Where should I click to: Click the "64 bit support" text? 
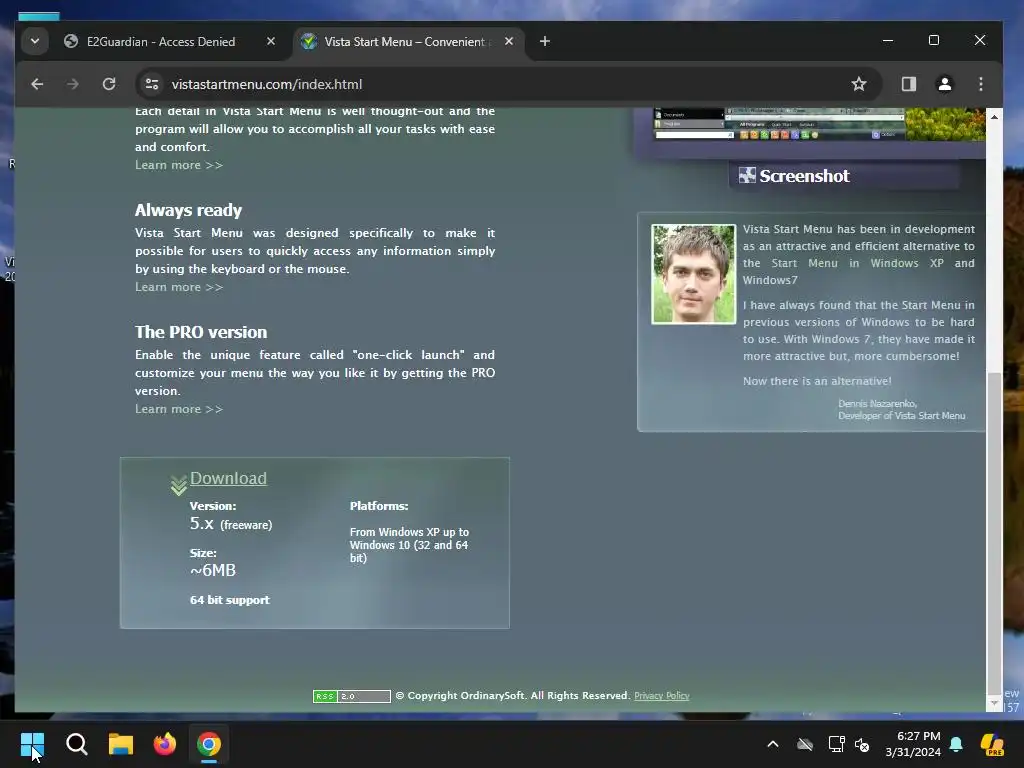click(229, 600)
